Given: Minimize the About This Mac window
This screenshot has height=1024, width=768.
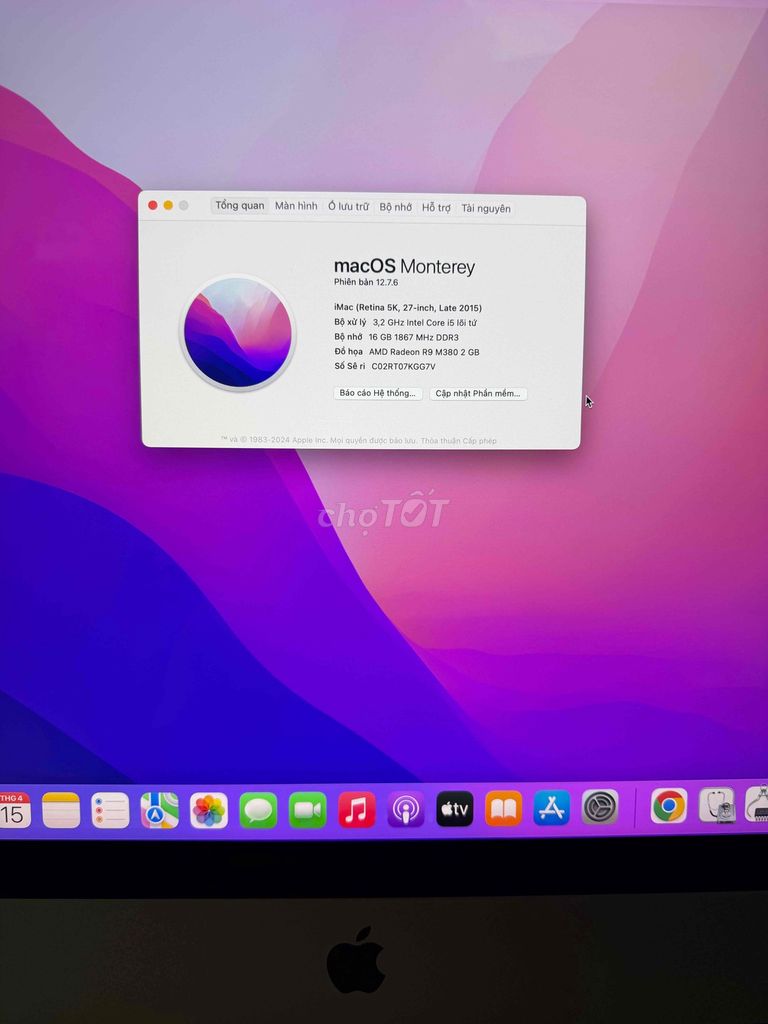Looking at the screenshot, I should (x=168, y=205).
